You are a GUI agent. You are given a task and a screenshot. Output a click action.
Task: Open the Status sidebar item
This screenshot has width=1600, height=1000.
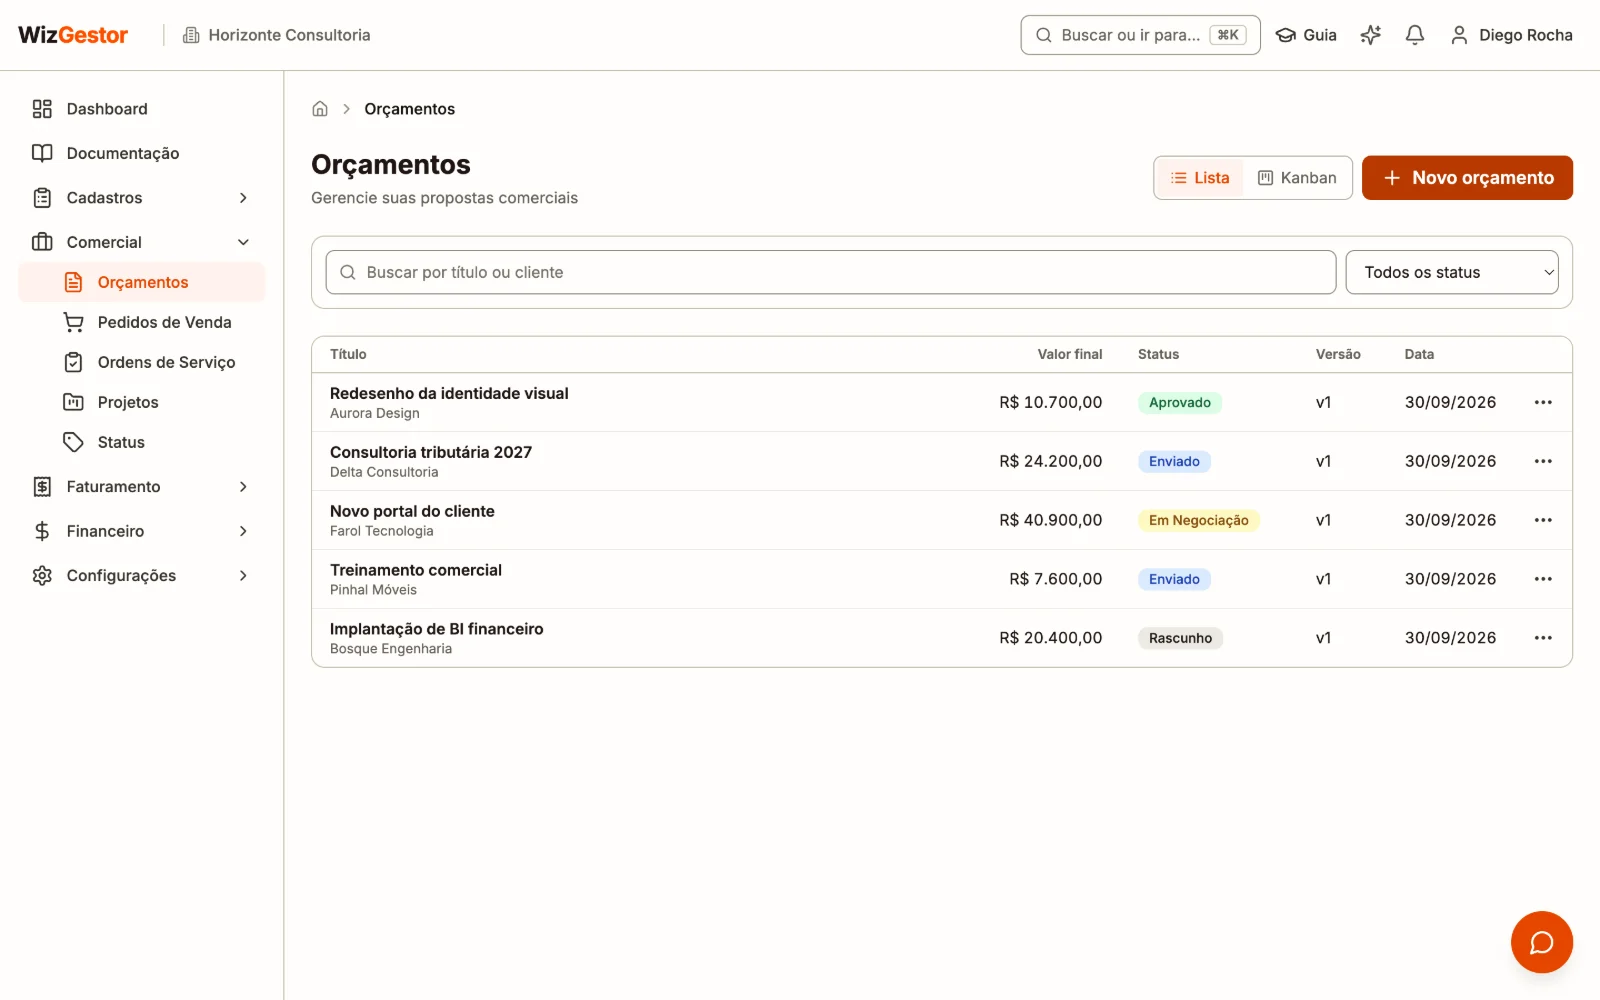[x=141, y=442]
